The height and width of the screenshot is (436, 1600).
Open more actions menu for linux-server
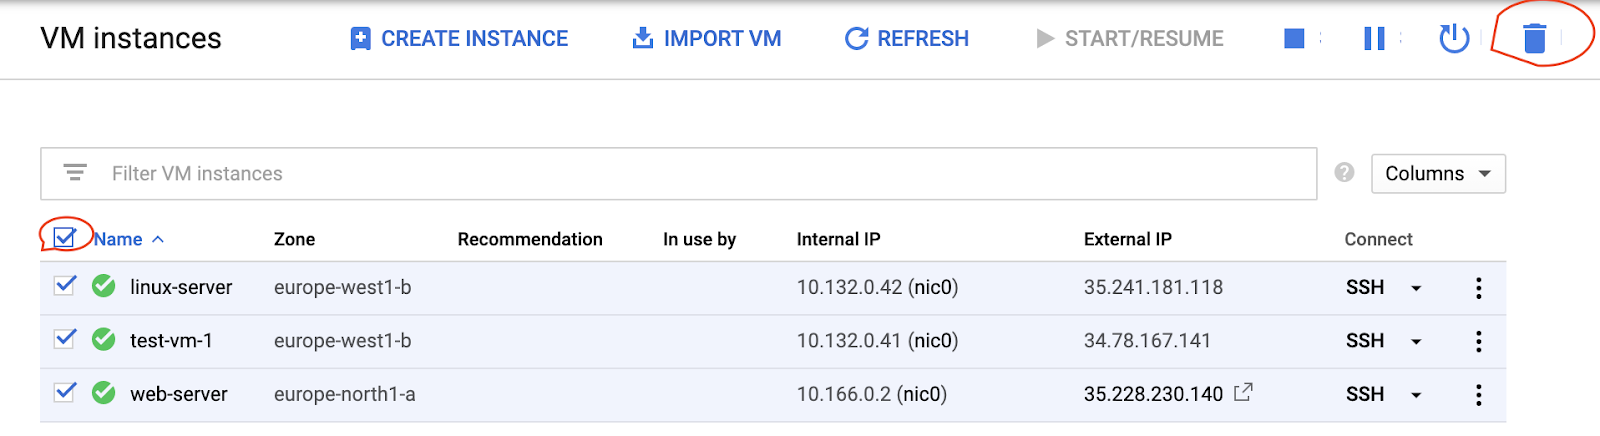pyautogui.click(x=1478, y=288)
